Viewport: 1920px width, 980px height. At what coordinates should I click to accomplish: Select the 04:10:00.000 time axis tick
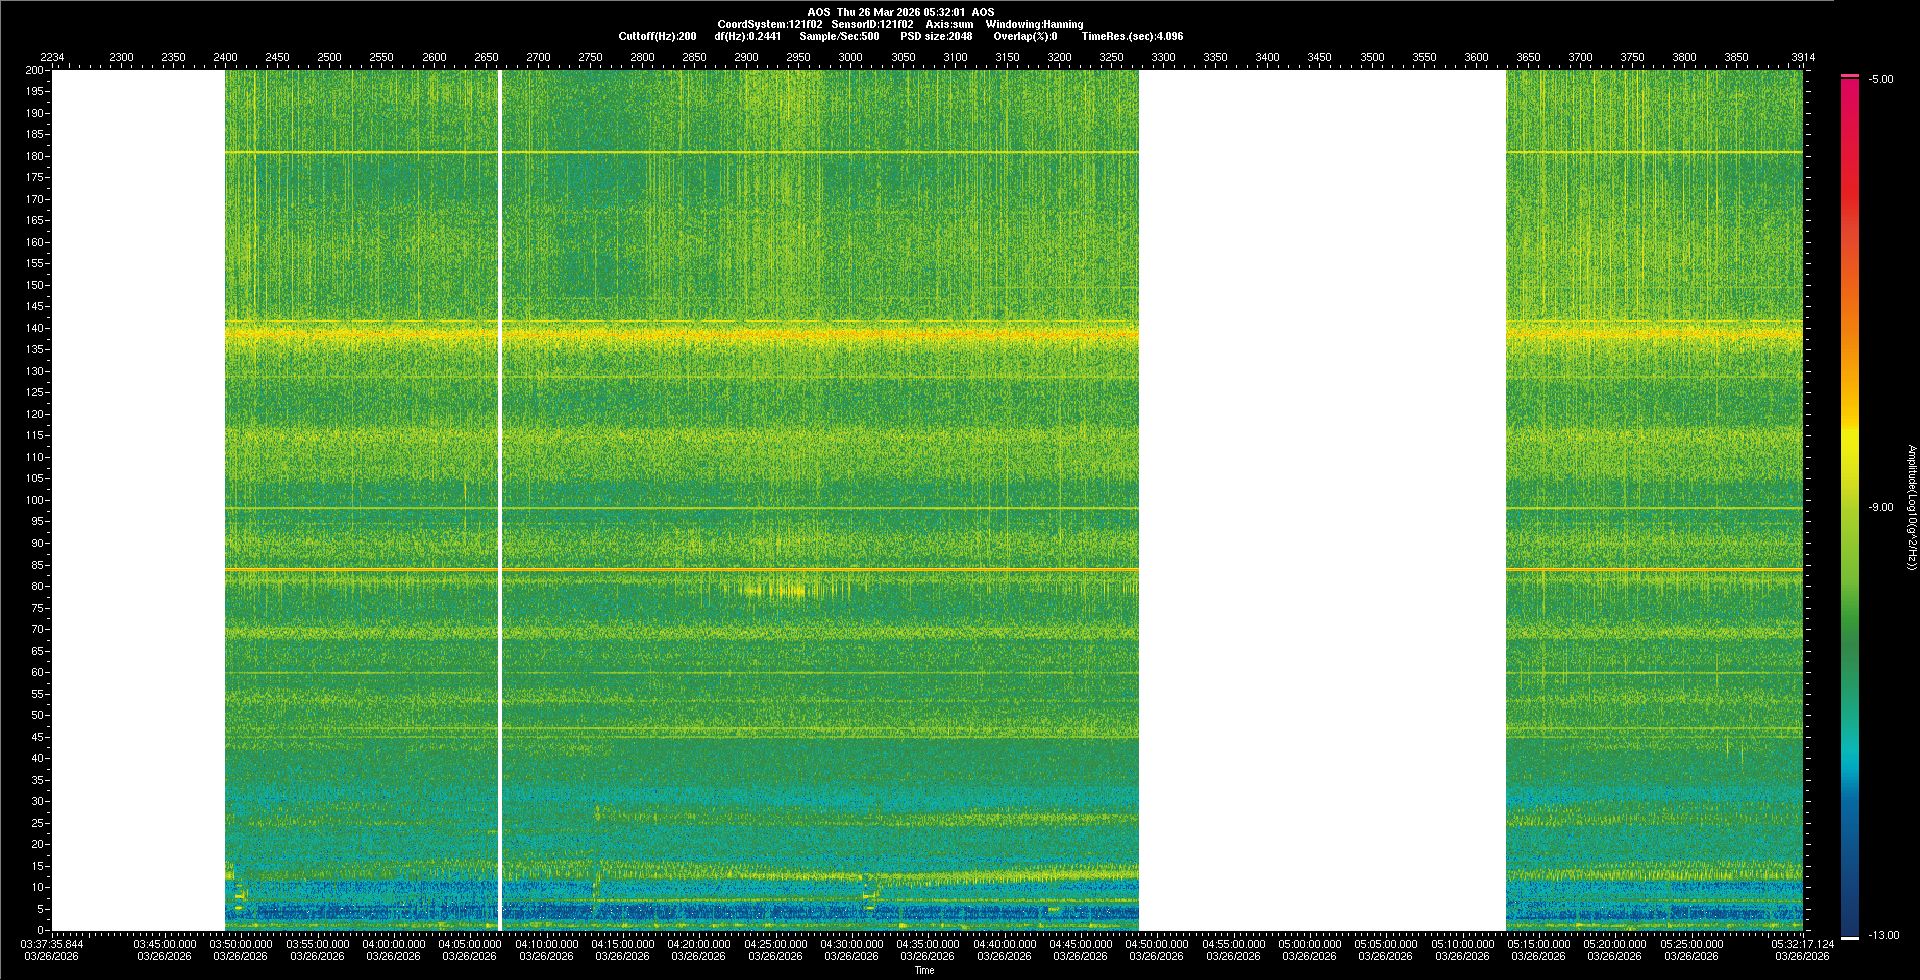546,944
